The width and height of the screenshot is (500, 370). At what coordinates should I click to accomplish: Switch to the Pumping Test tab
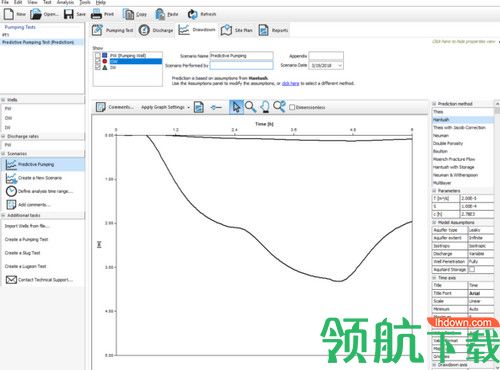[x=112, y=30]
